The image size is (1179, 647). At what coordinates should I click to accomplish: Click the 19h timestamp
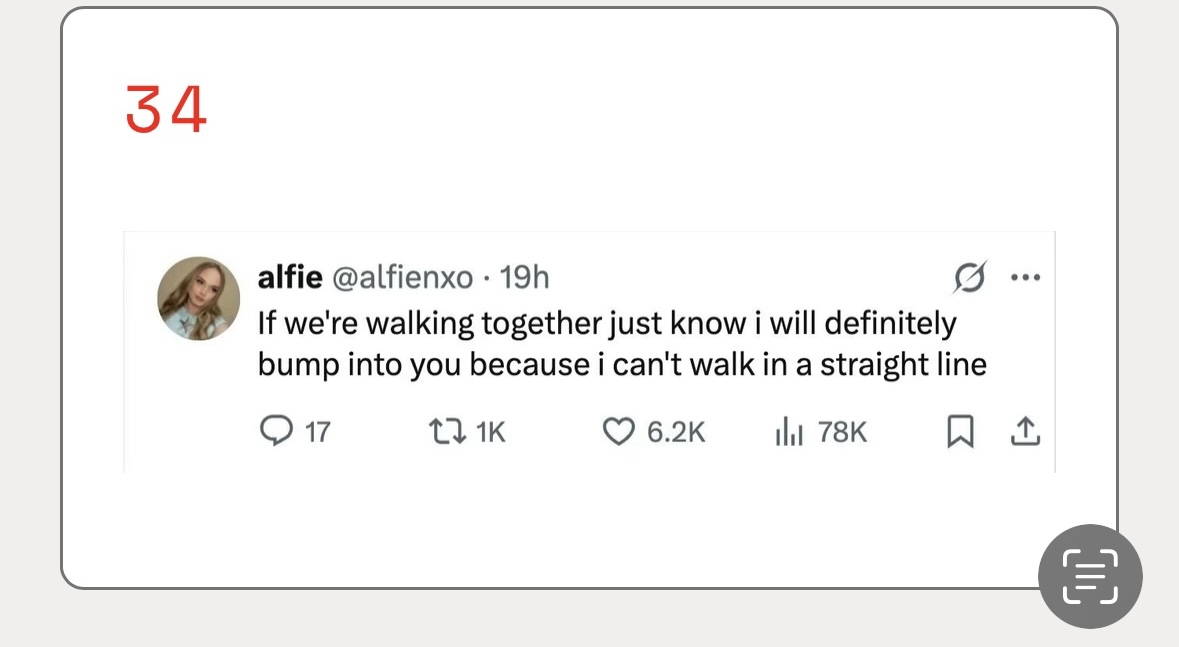click(x=524, y=277)
